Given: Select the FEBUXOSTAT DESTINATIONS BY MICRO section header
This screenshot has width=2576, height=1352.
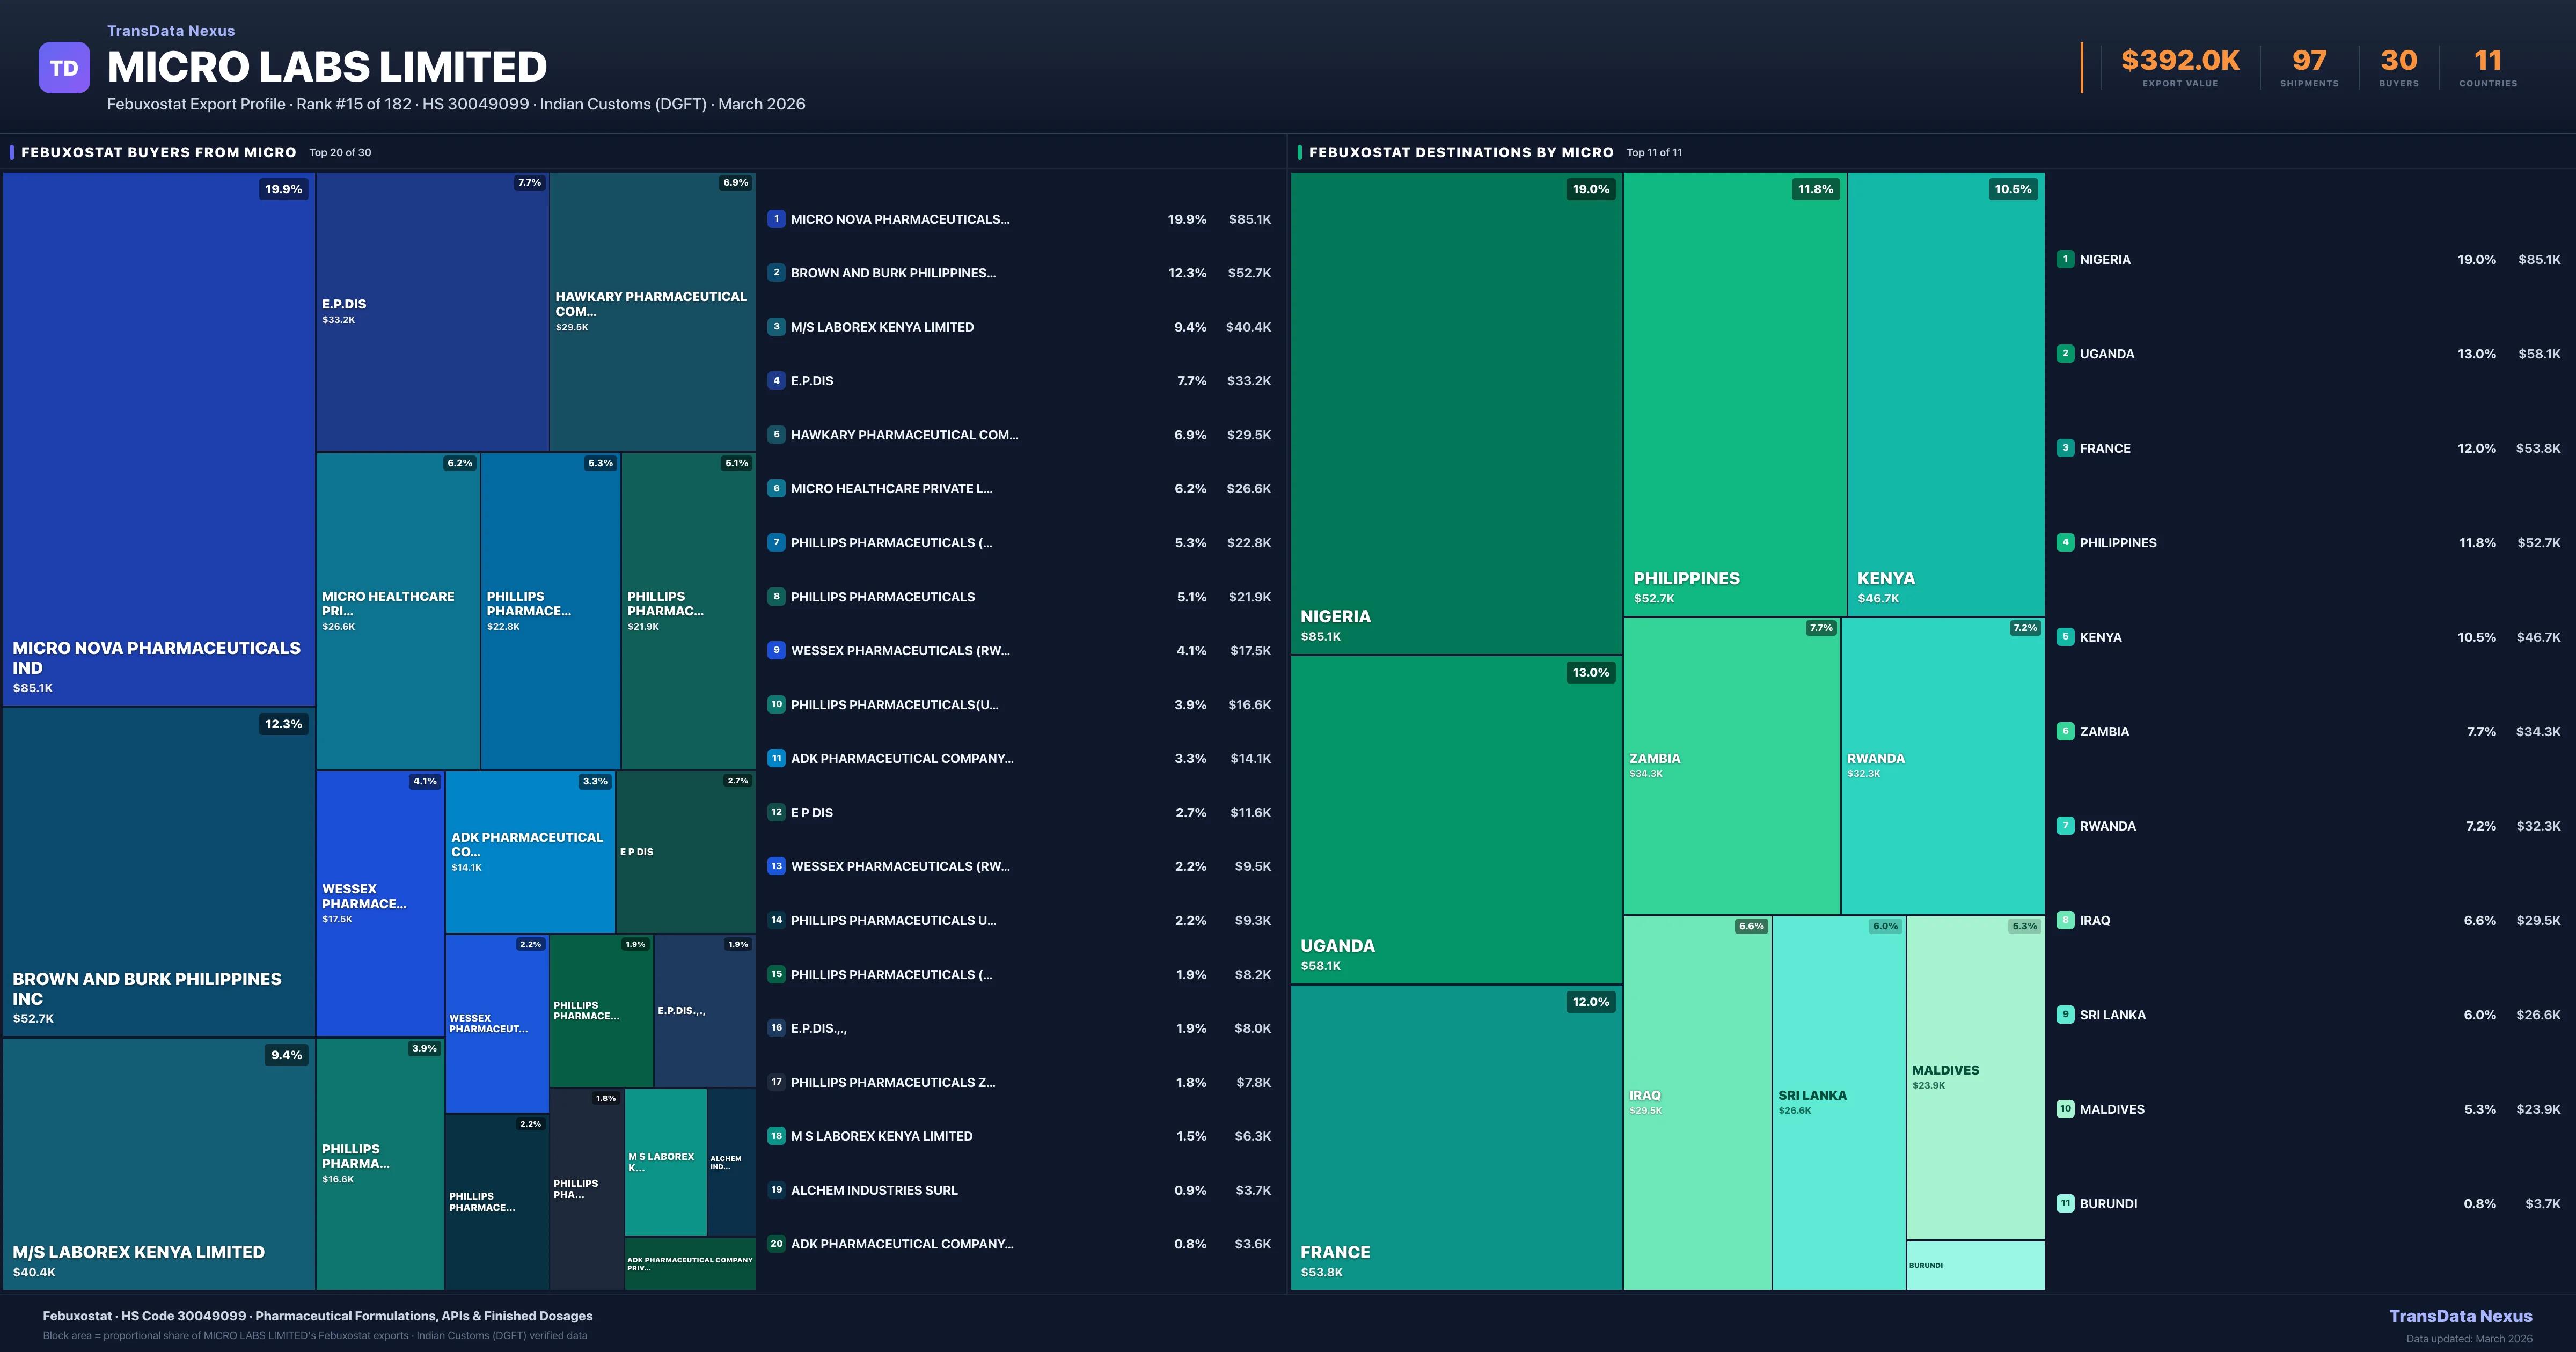Looking at the screenshot, I should coord(1461,152).
